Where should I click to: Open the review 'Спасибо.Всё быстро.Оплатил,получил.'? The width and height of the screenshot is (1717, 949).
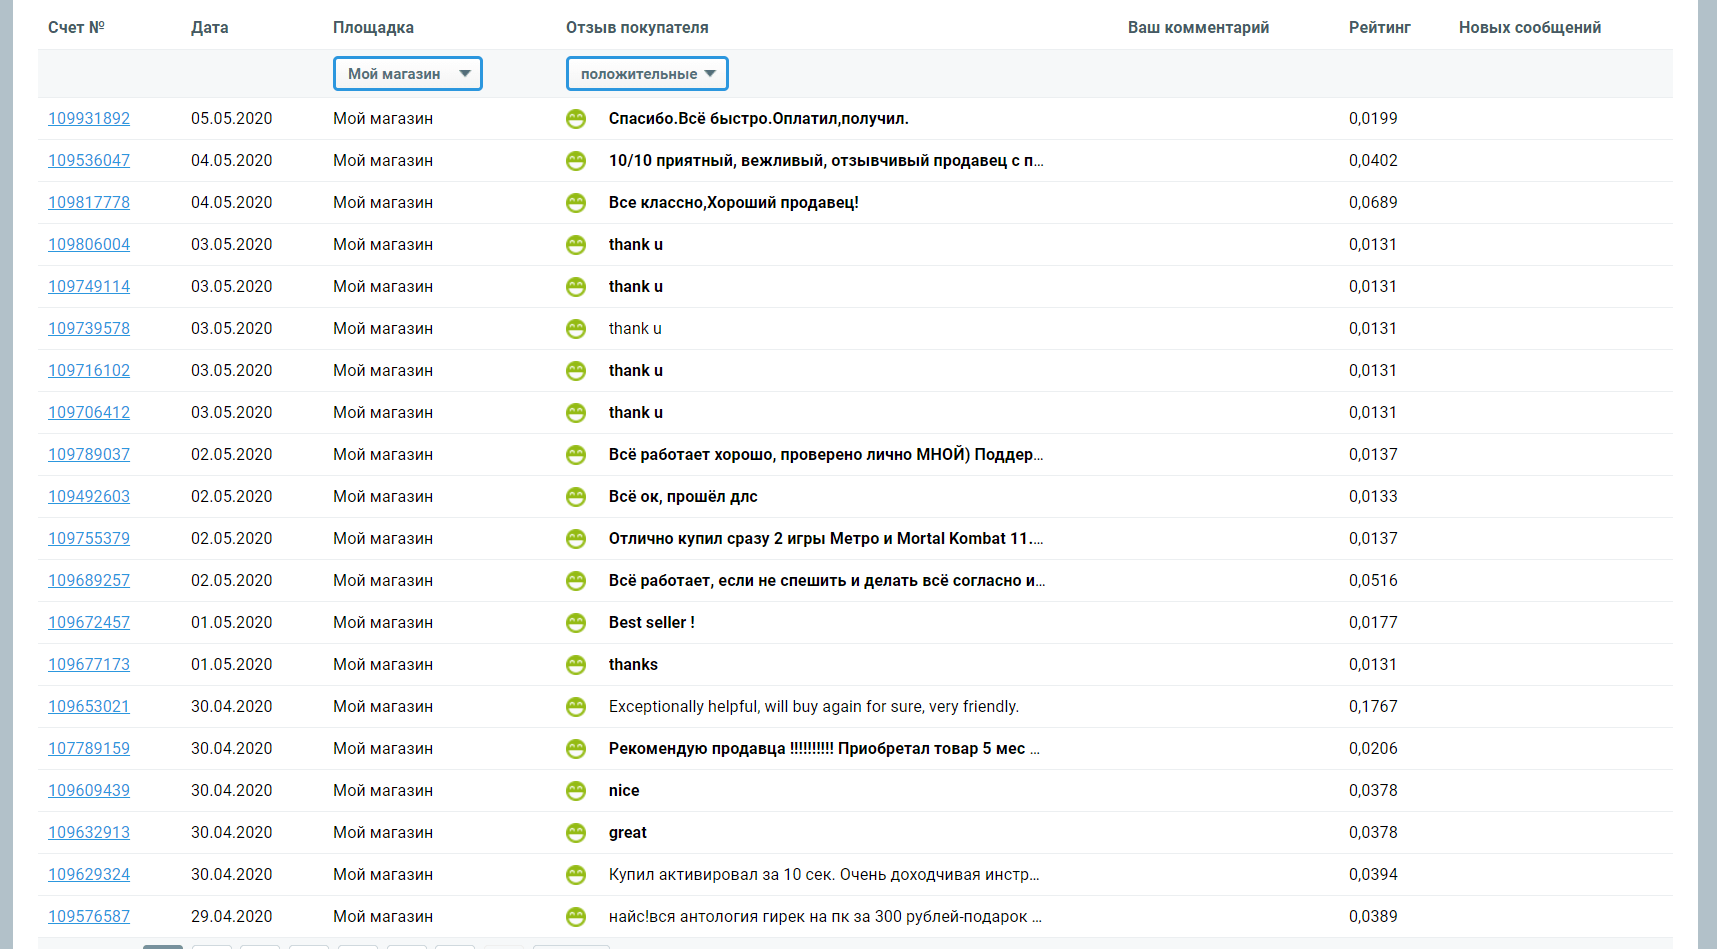(x=758, y=119)
